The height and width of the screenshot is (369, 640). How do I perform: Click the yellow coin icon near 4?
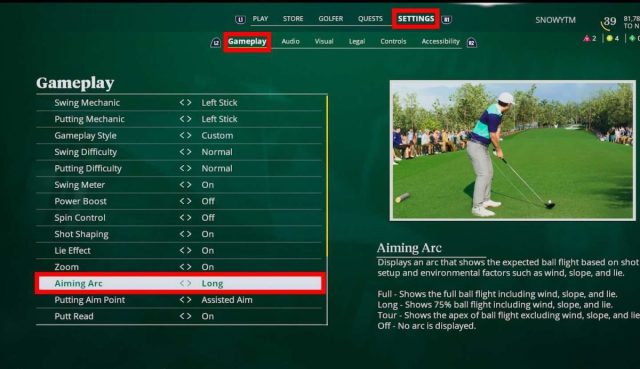tap(609, 38)
